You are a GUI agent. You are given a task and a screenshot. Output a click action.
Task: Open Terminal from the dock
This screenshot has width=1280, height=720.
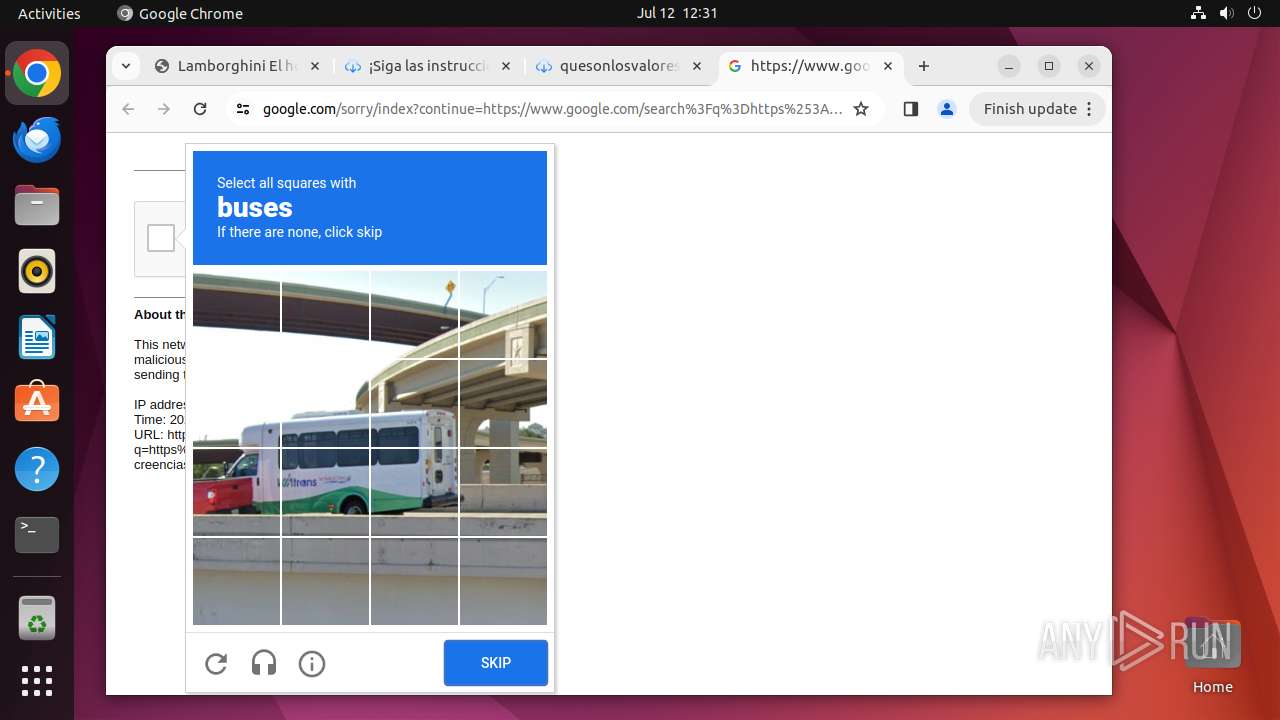click(37, 535)
